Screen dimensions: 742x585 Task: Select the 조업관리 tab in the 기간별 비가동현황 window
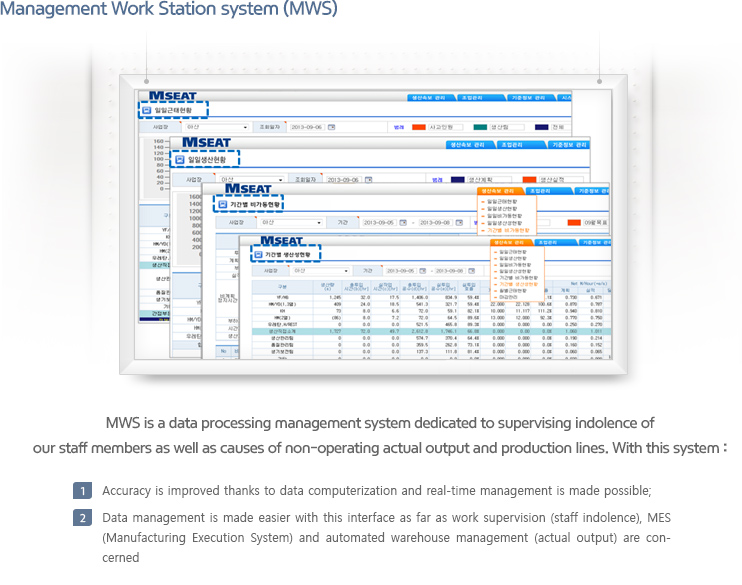pos(548,191)
